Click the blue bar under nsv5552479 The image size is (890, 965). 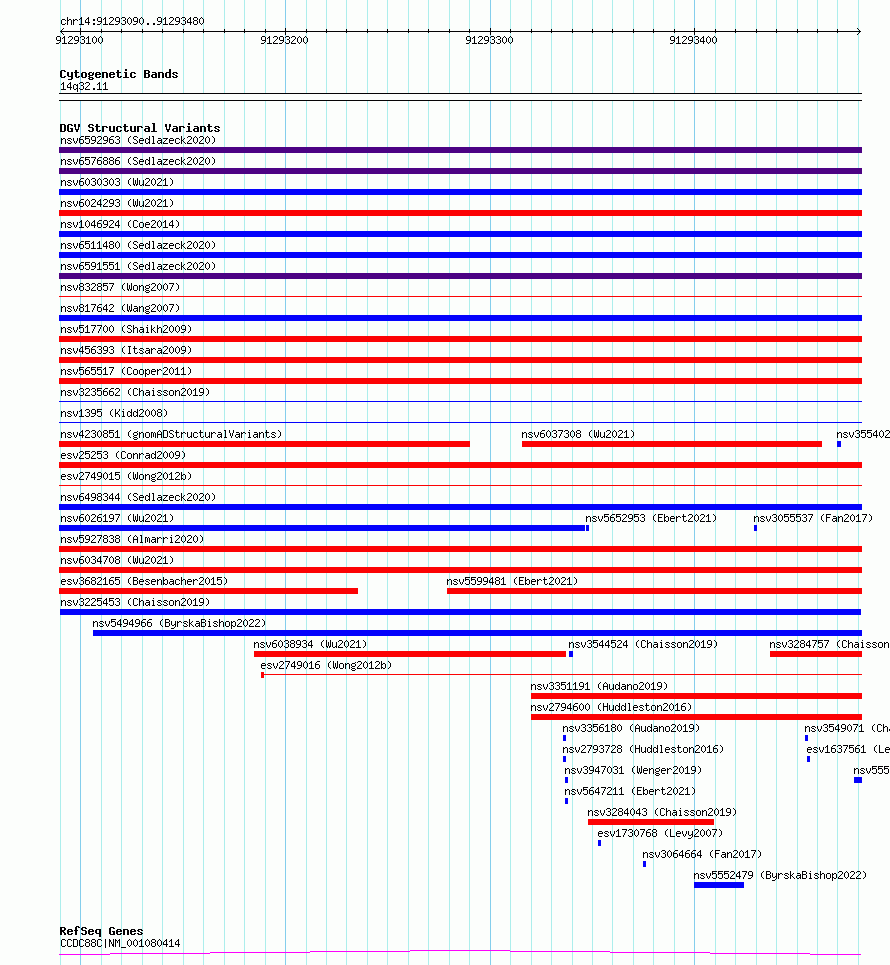[x=719, y=885]
